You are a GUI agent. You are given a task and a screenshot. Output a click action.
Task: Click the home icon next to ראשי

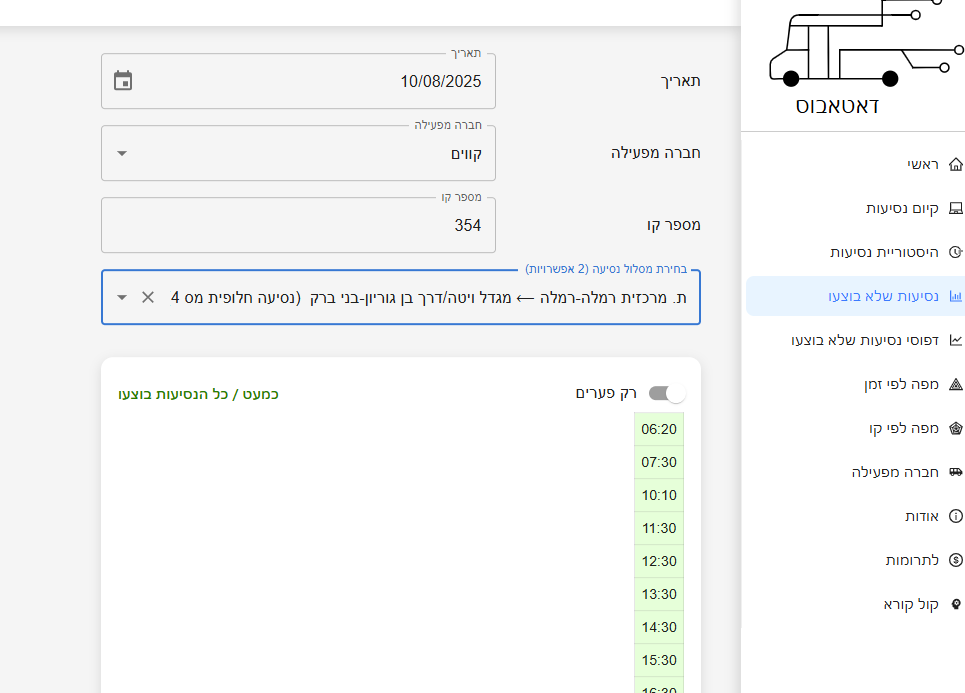(x=955, y=164)
